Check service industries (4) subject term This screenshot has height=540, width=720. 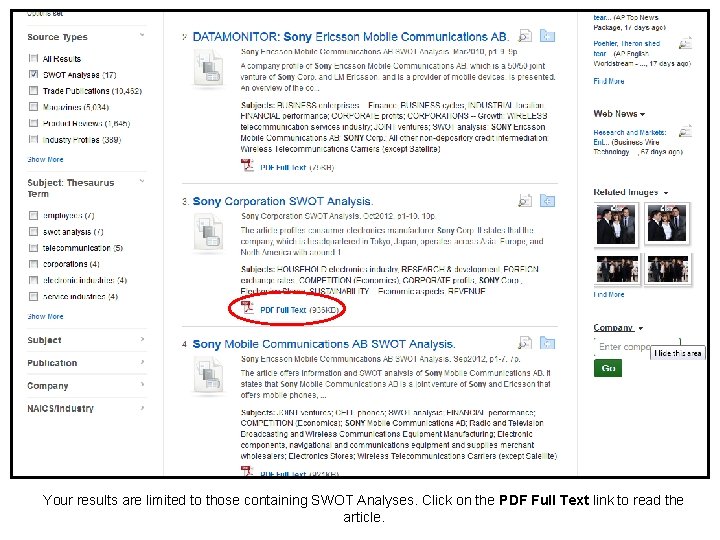(x=33, y=296)
